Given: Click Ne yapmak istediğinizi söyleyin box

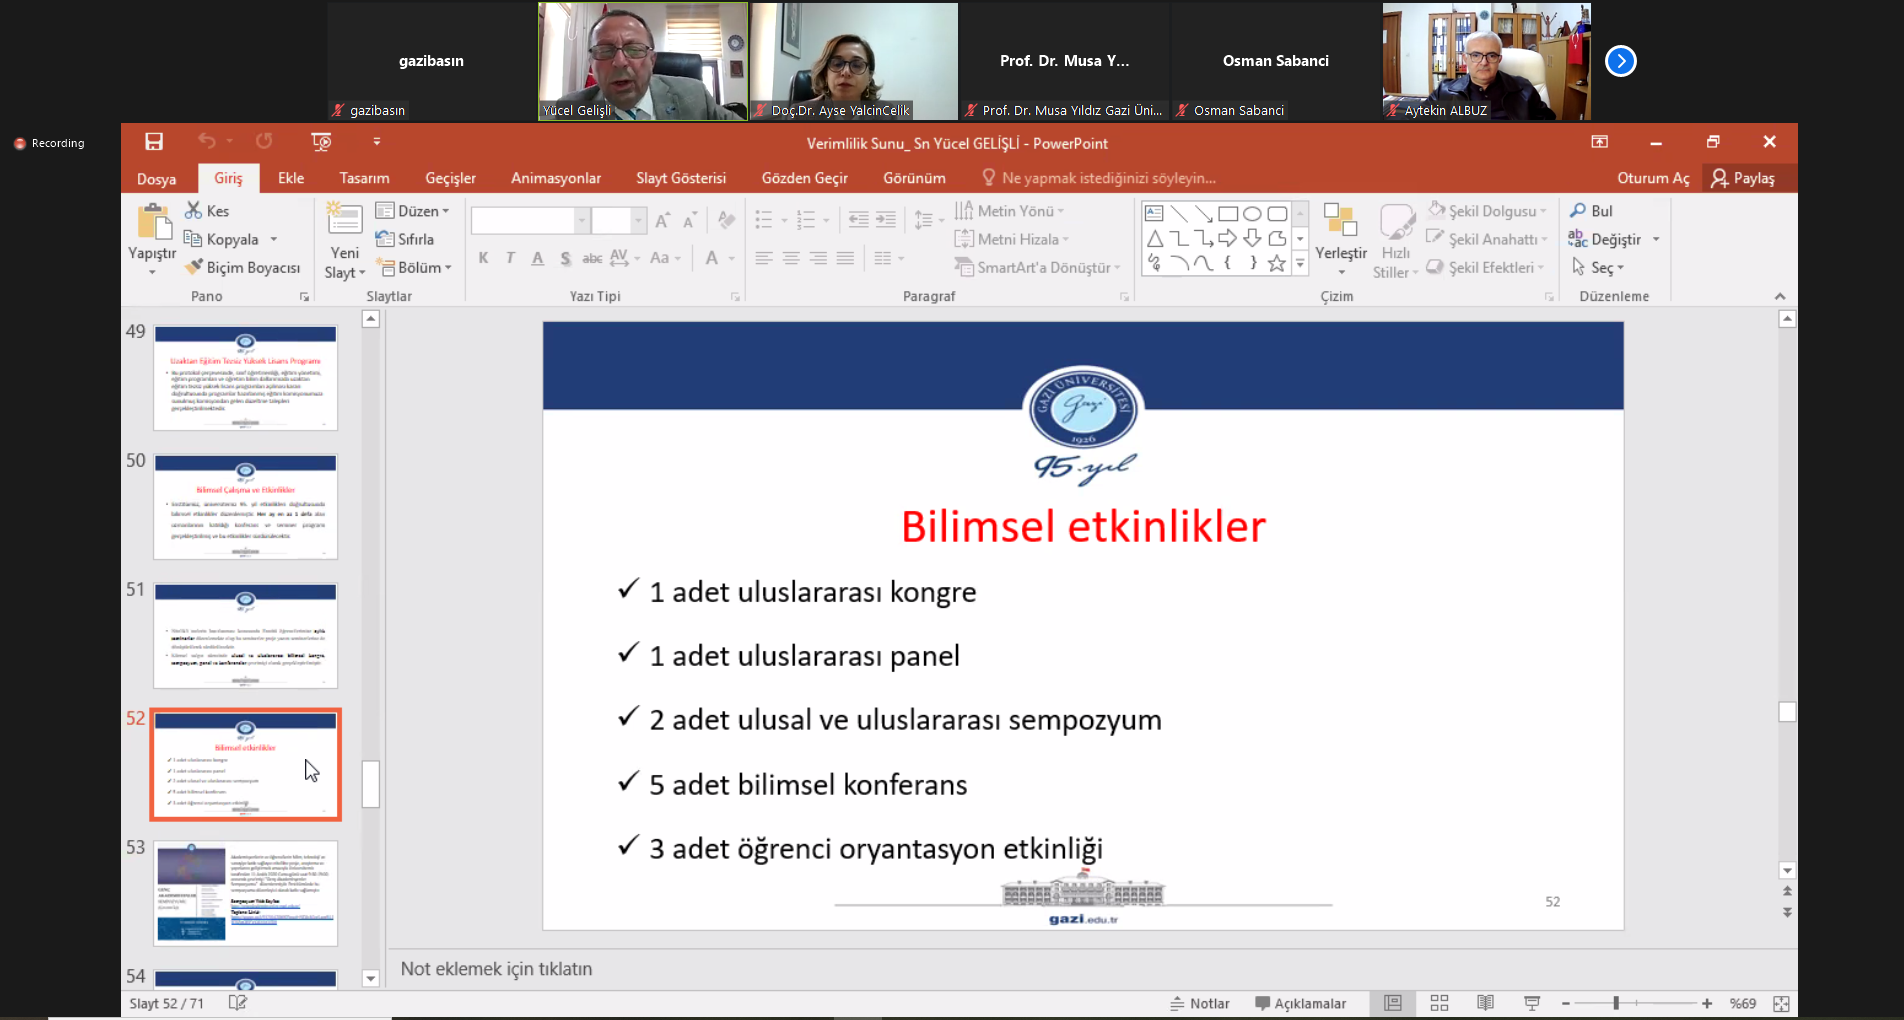Looking at the screenshot, I should [1098, 178].
